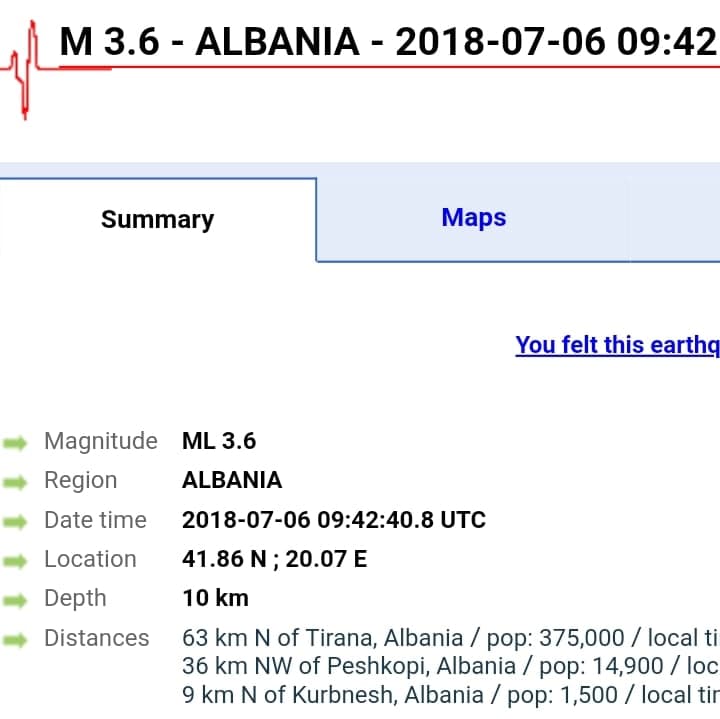Click the Distances field label
The height and width of the screenshot is (719, 720).
[96, 638]
